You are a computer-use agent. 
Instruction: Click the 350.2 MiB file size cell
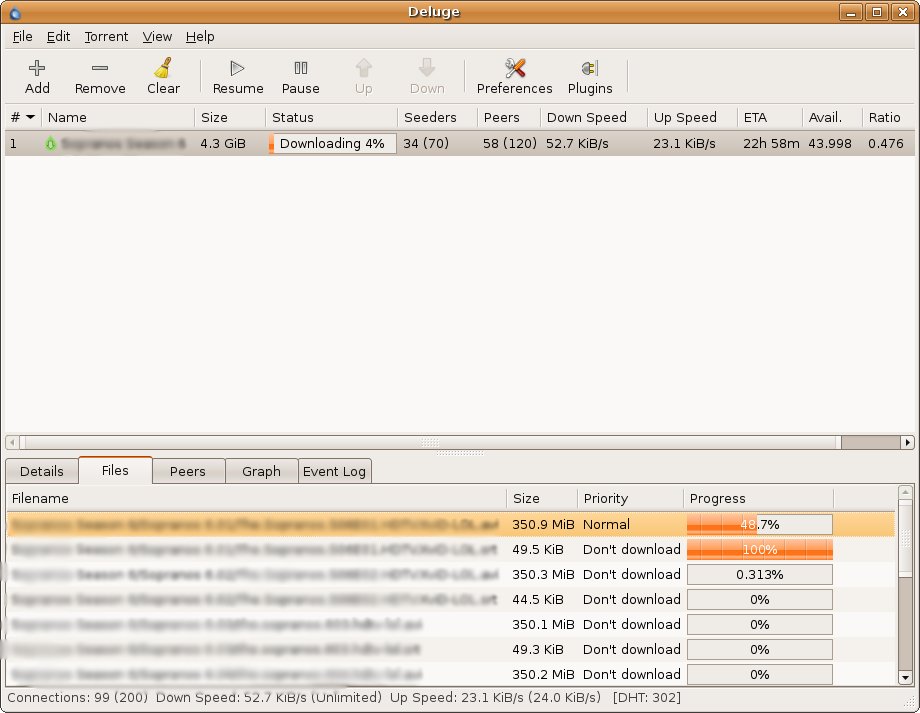point(543,674)
